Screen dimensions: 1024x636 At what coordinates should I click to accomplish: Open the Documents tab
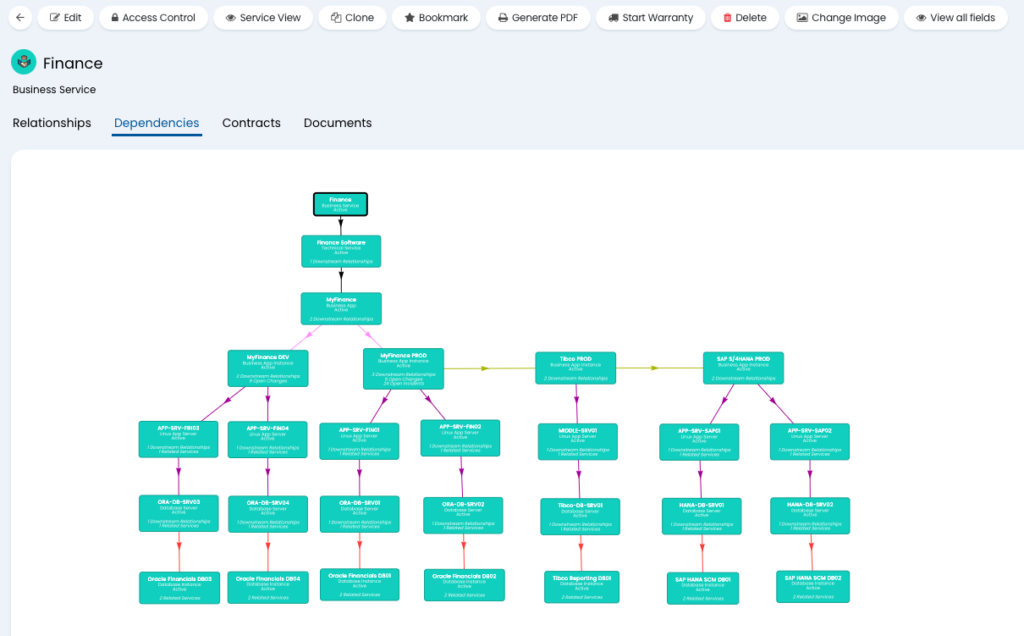coord(338,123)
